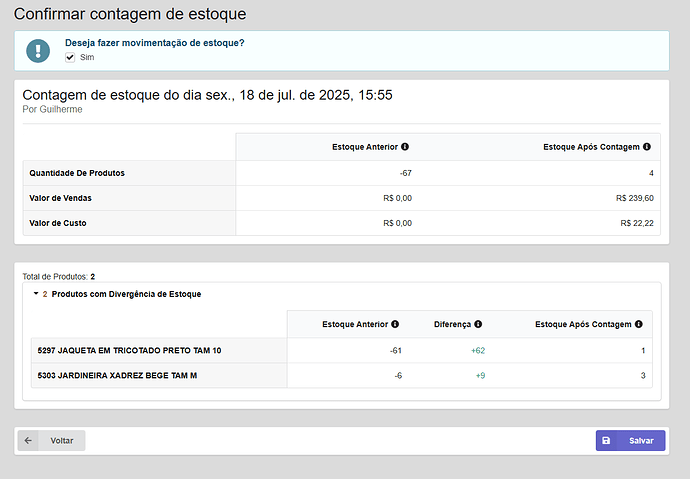The image size is (690, 479).
Task: Click the Valor de Custo row label
Action: click(x=58, y=223)
